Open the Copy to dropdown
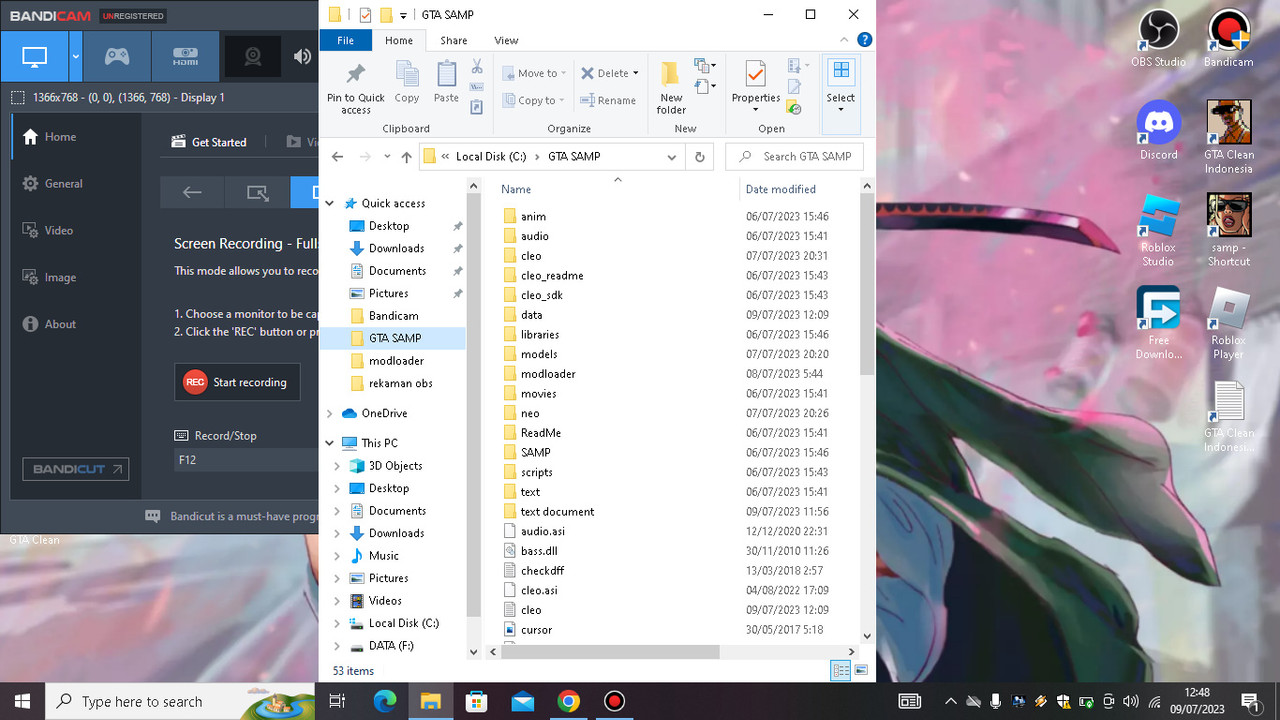The image size is (1280, 720). pos(534,100)
